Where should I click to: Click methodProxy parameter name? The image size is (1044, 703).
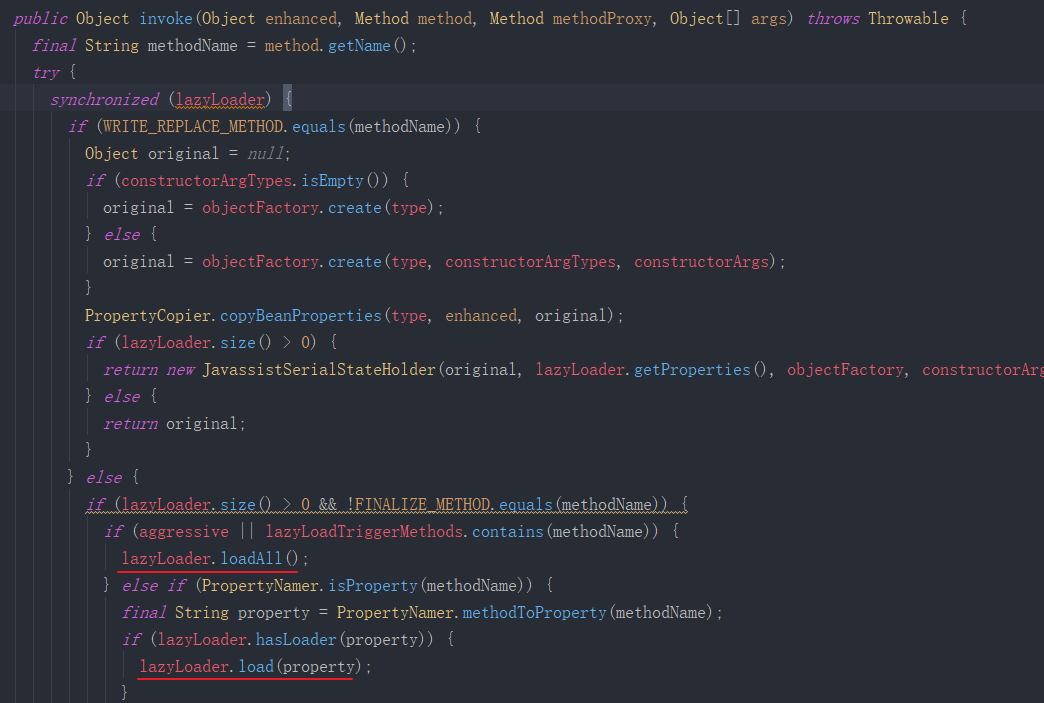click(x=602, y=19)
